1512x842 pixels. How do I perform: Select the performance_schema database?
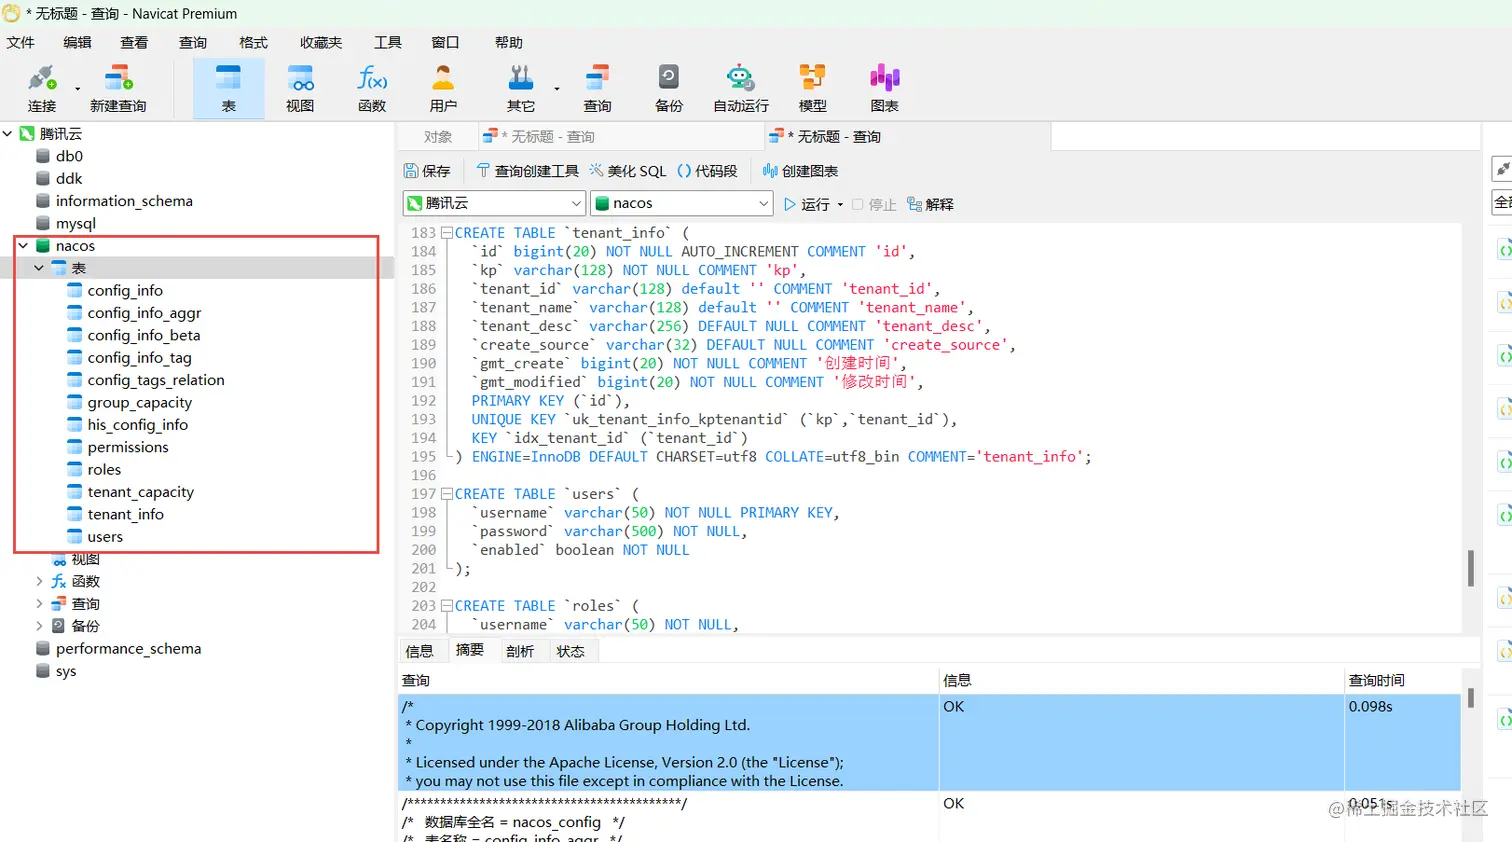pos(128,649)
